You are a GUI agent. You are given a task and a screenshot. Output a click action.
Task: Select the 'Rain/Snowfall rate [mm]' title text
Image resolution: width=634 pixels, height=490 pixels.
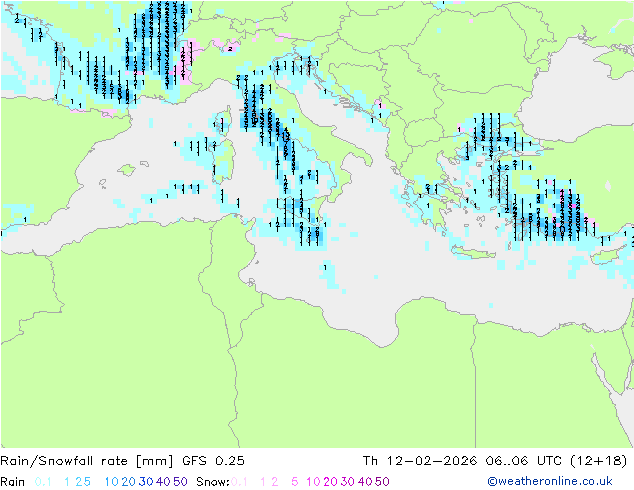pos(87,461)
